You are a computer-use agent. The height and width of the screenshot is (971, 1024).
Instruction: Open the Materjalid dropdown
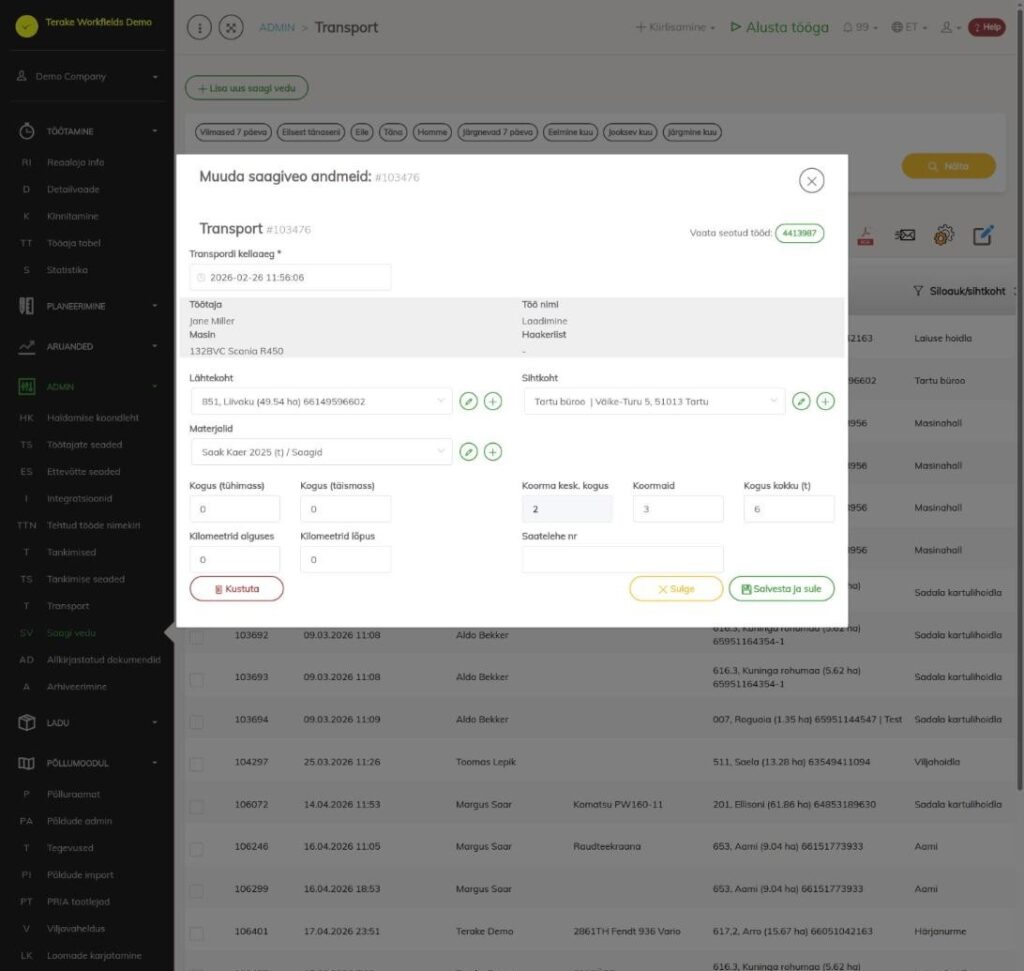(x=321, y=452)
